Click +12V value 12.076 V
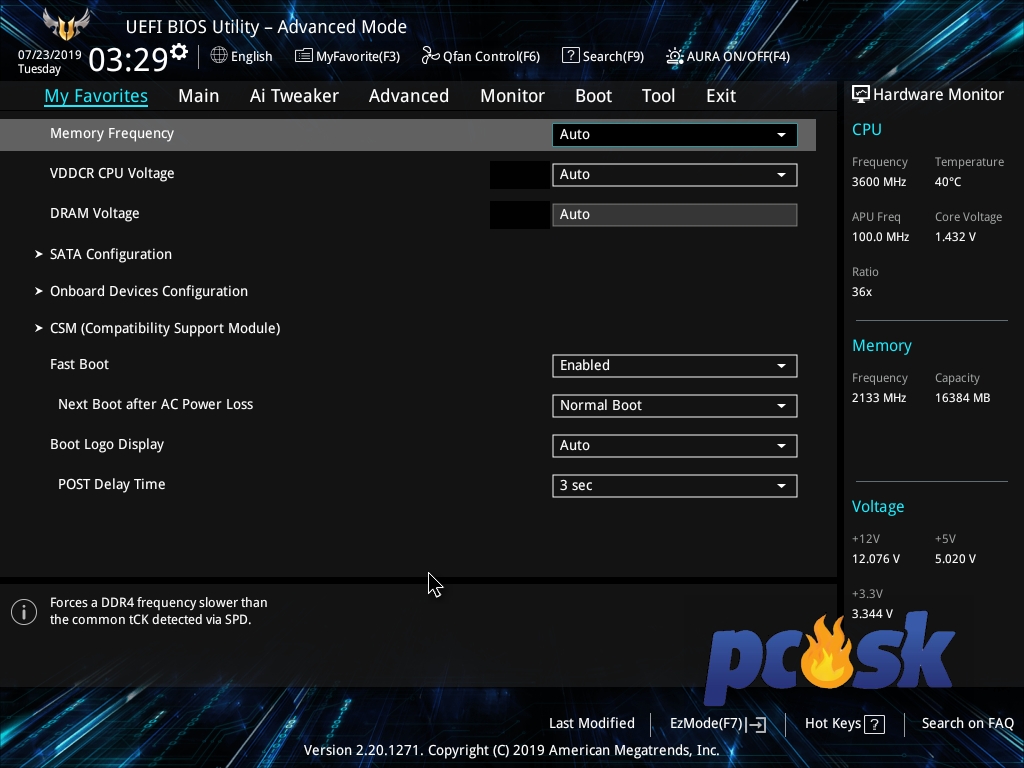 pos(876,559)
